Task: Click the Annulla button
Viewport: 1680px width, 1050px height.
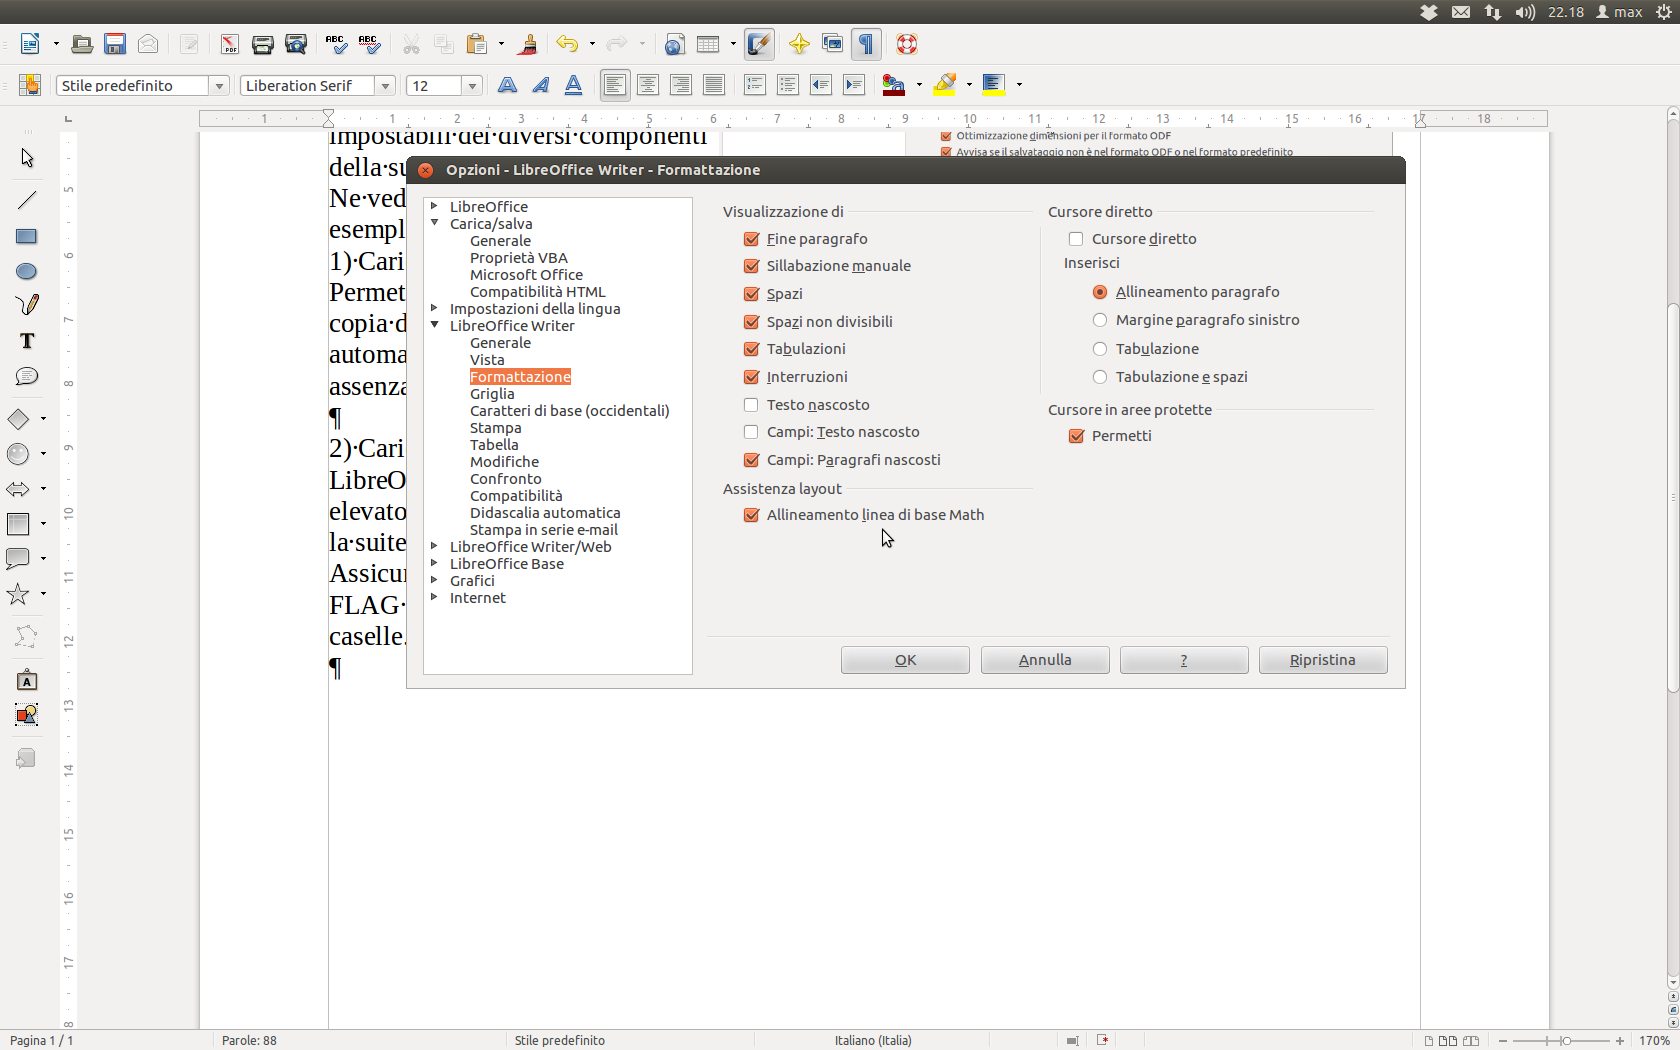Action: coord(1045,660)
